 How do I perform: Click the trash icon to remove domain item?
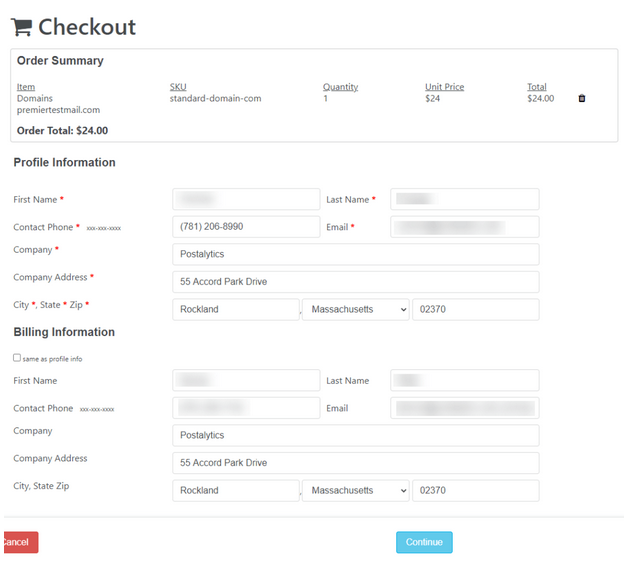pyautogui.click(x=582, y=98)
